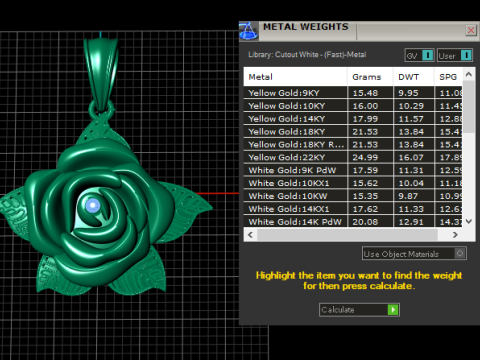Screen dimensions: 480x360
Task: Click the 20.08 grams value
Action: click(365, 222)
